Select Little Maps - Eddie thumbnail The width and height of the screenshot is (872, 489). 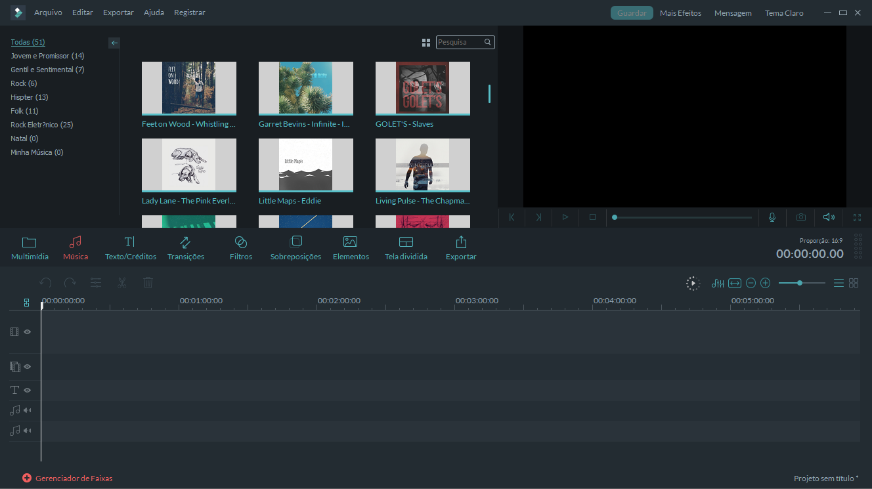[x=306, y=165]
